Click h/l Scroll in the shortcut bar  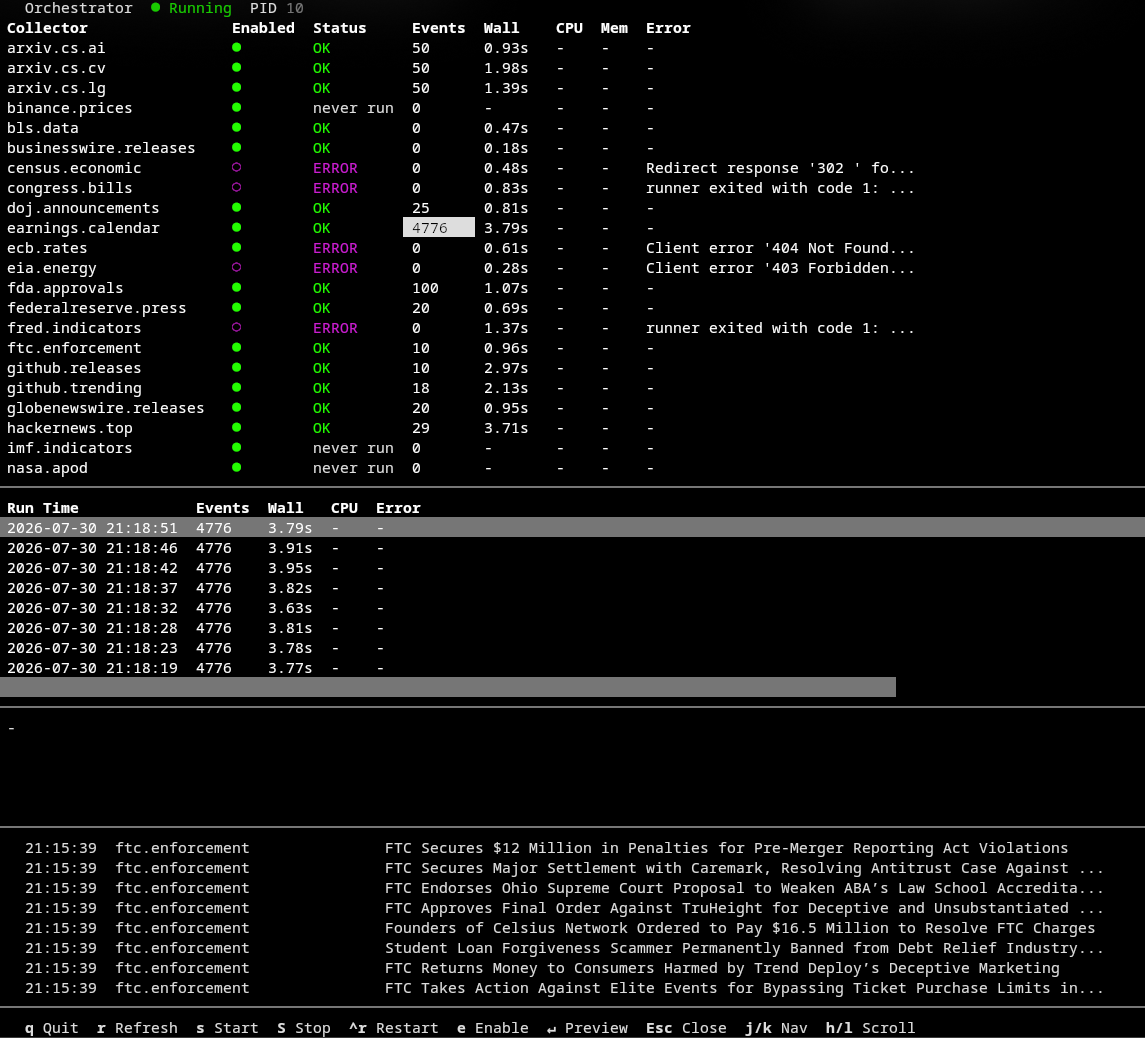click(870, 1028)
